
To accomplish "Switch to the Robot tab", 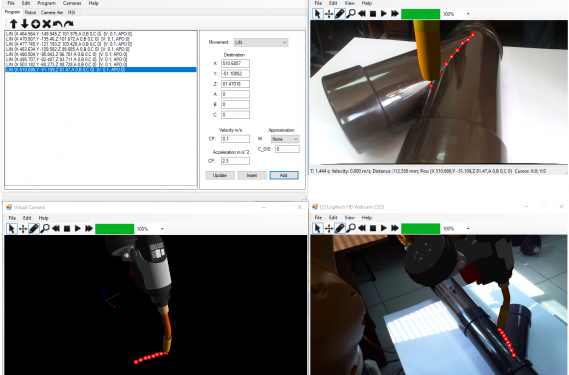I will tap(30, 12).
